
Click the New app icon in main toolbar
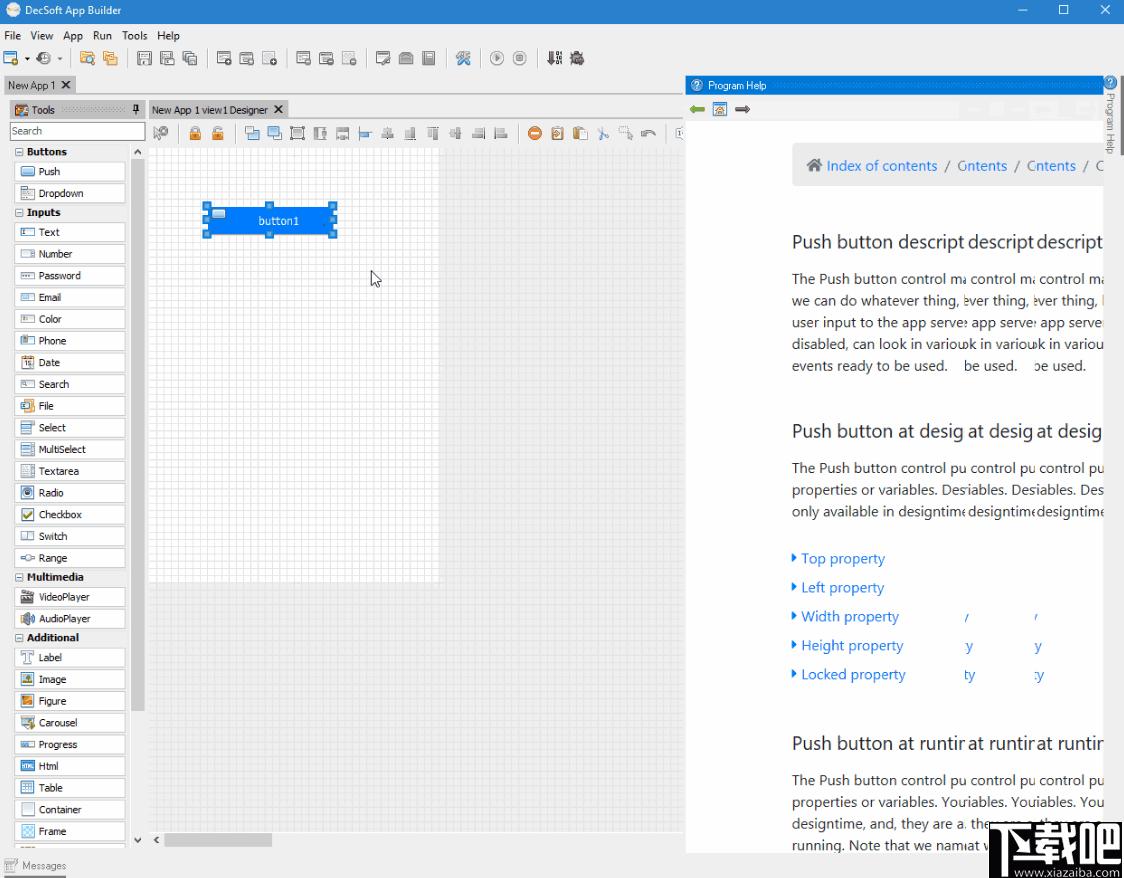click(11, 58)
